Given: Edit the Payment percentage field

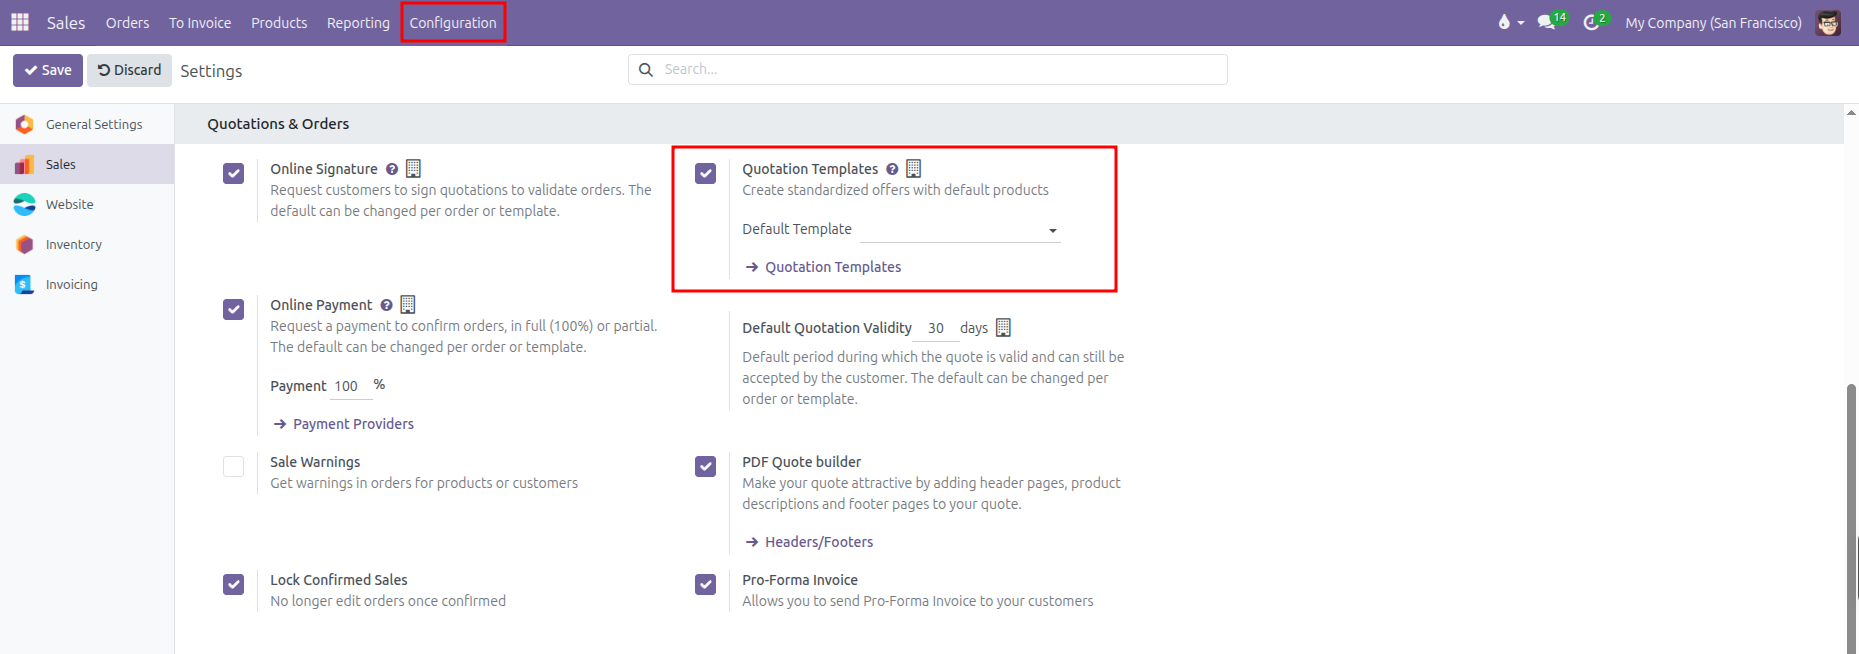Looking at the screenshot, I should click(x=350, y=386).
